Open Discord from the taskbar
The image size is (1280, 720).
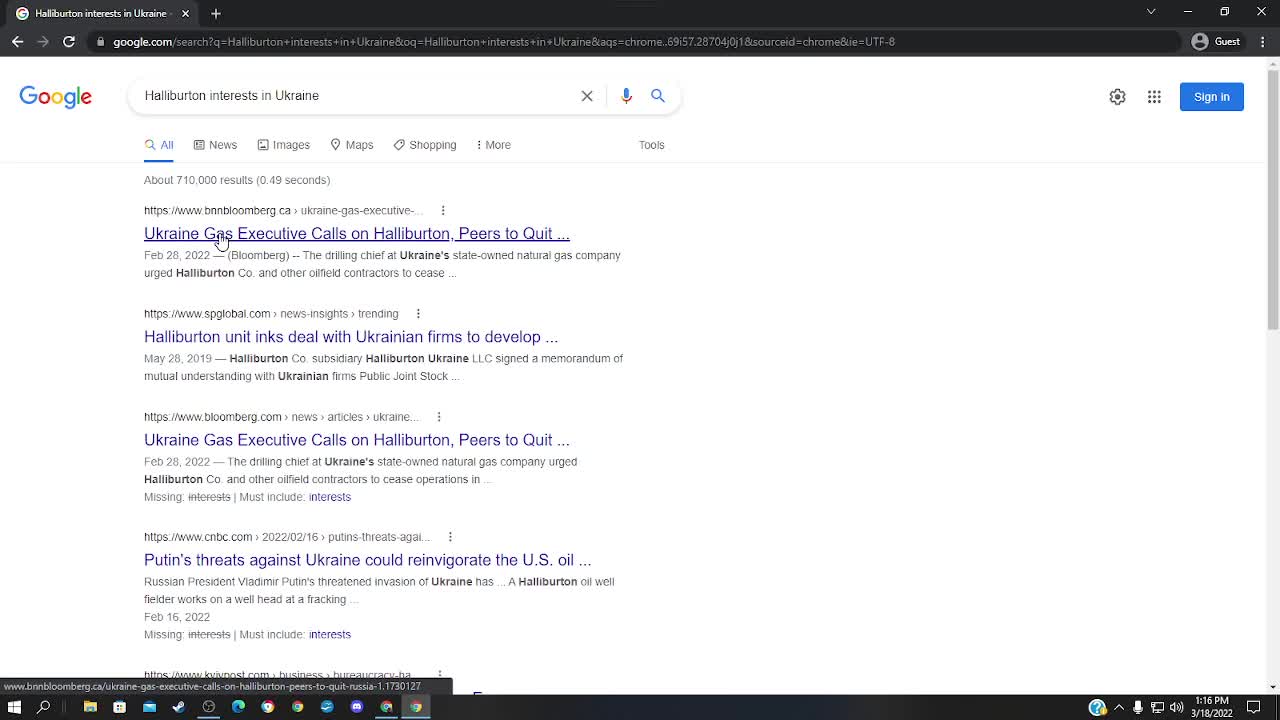[x=357, y=707]
